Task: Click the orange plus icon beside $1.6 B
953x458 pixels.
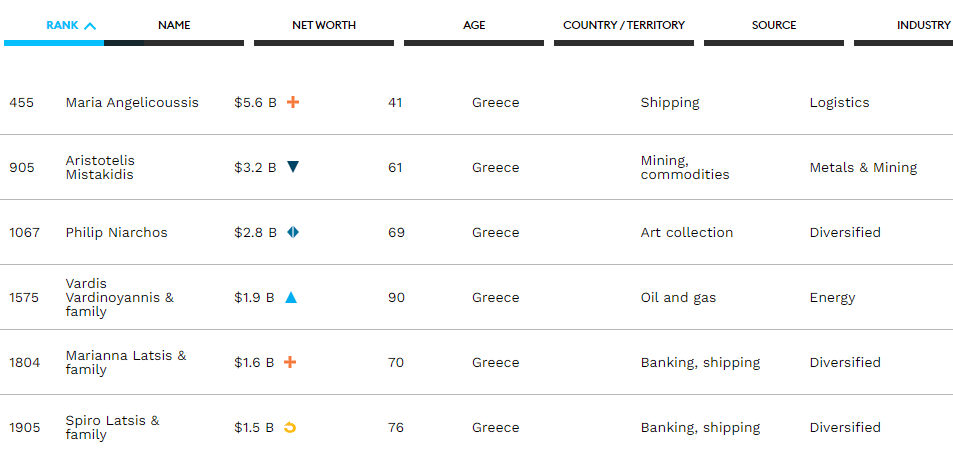Action: (291, 362)
